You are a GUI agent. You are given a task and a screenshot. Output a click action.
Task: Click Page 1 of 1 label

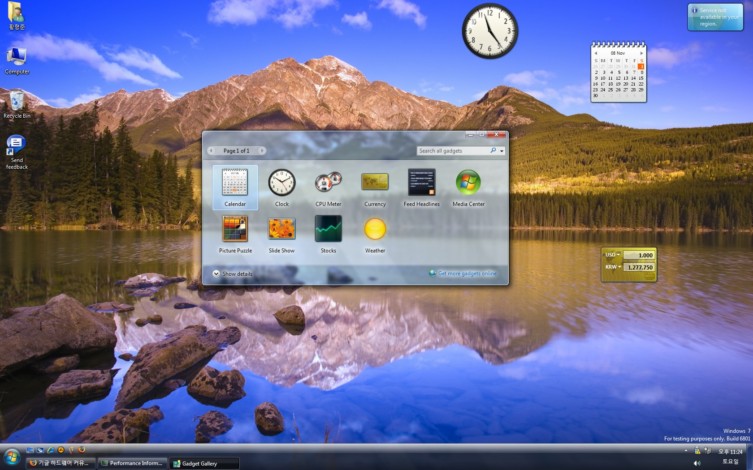tap(236, 150)
